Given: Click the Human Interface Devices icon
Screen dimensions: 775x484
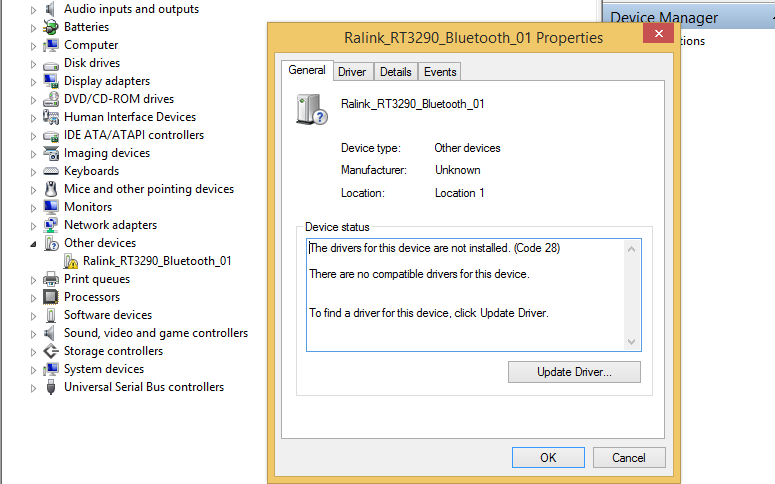Looking at the screenshot, I should [50, 117].
